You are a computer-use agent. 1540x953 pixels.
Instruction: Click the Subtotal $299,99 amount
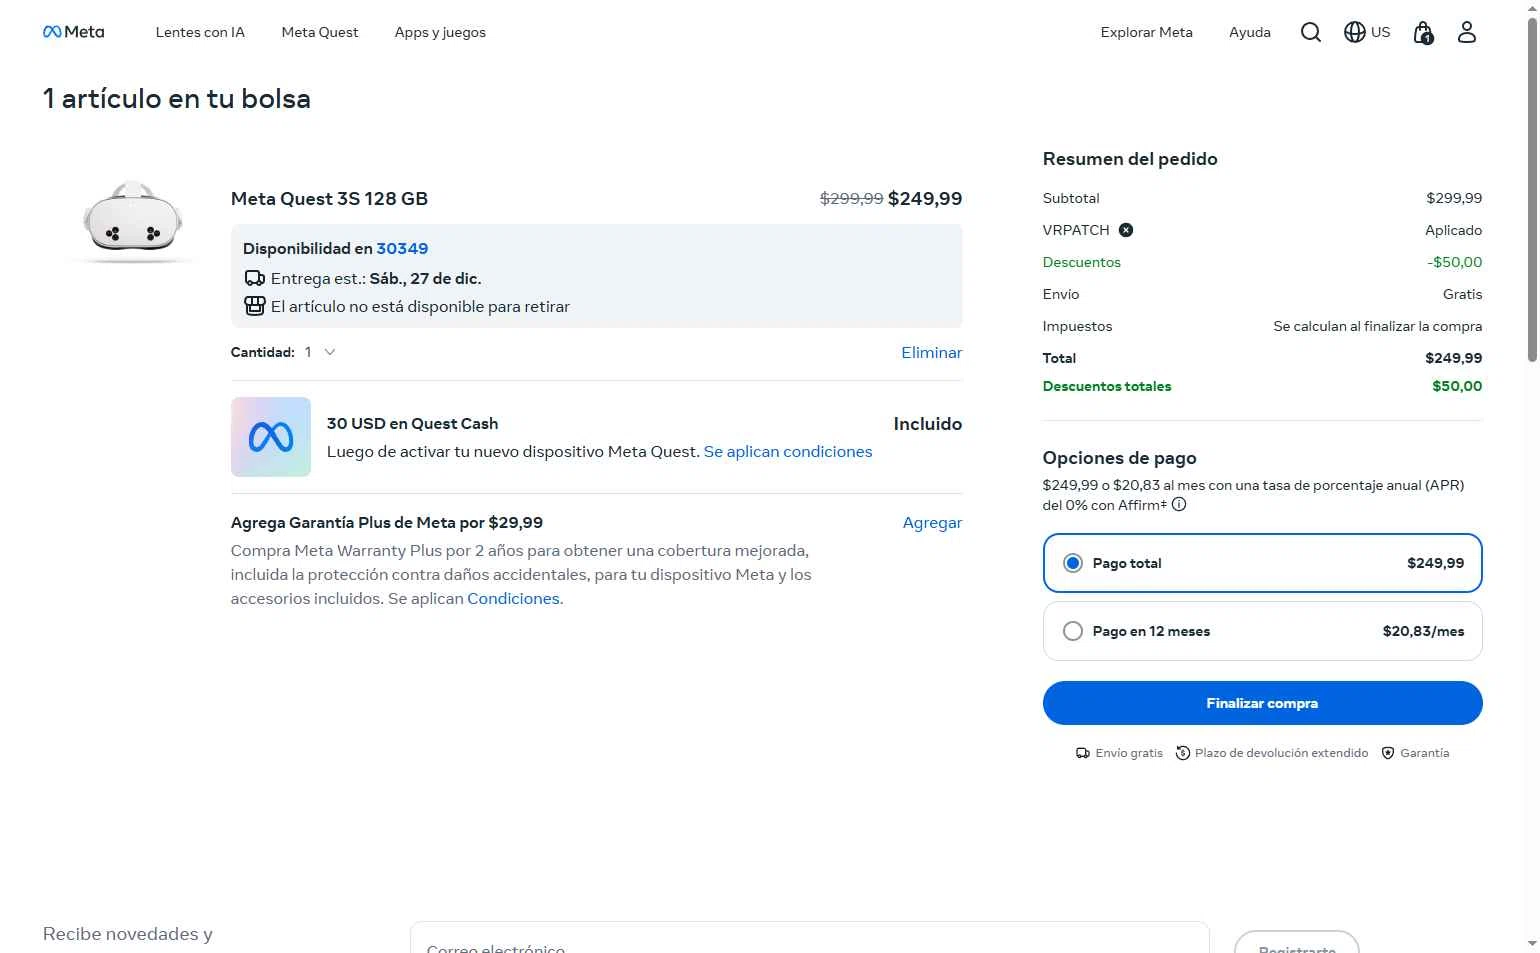[1454, 198]
